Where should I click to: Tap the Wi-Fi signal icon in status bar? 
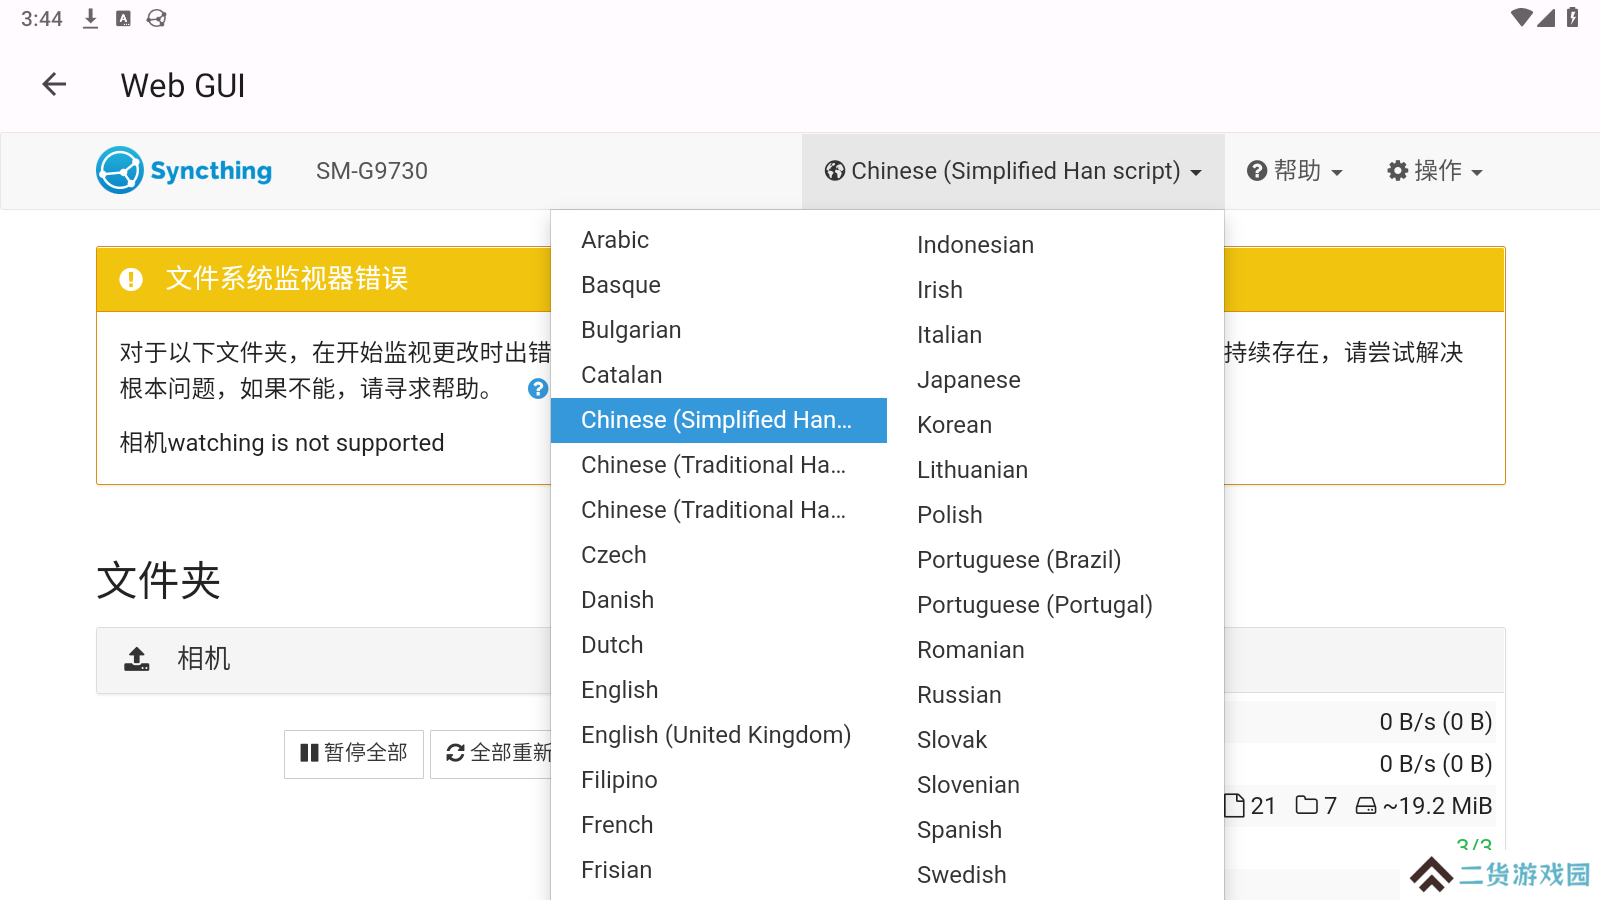1521,17
